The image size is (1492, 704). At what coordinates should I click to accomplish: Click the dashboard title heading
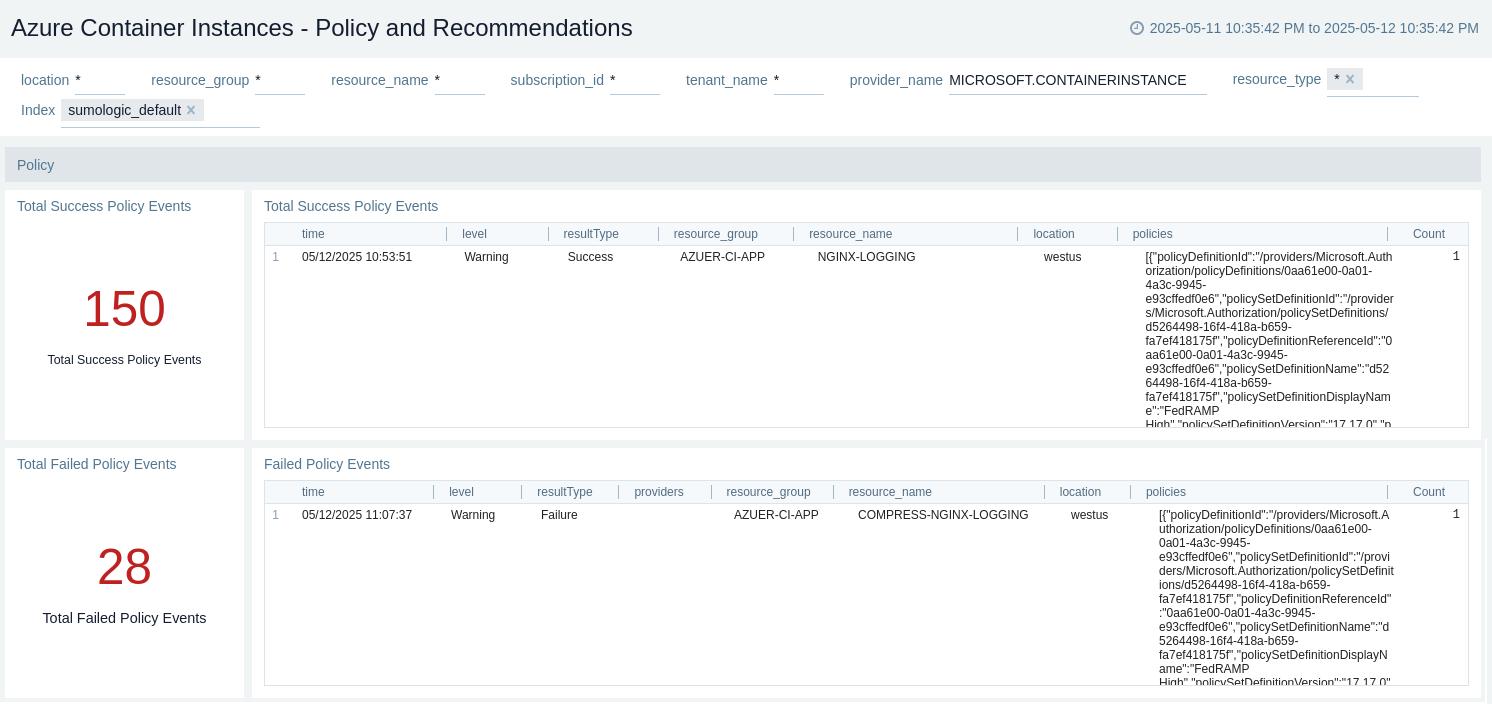pyautogui.click(x=322, y=28)
